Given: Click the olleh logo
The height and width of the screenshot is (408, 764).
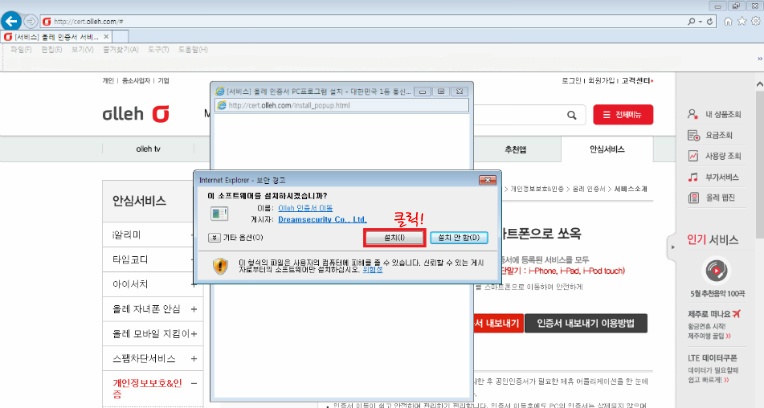Looking at the screenshot, I should click(135, 114).
